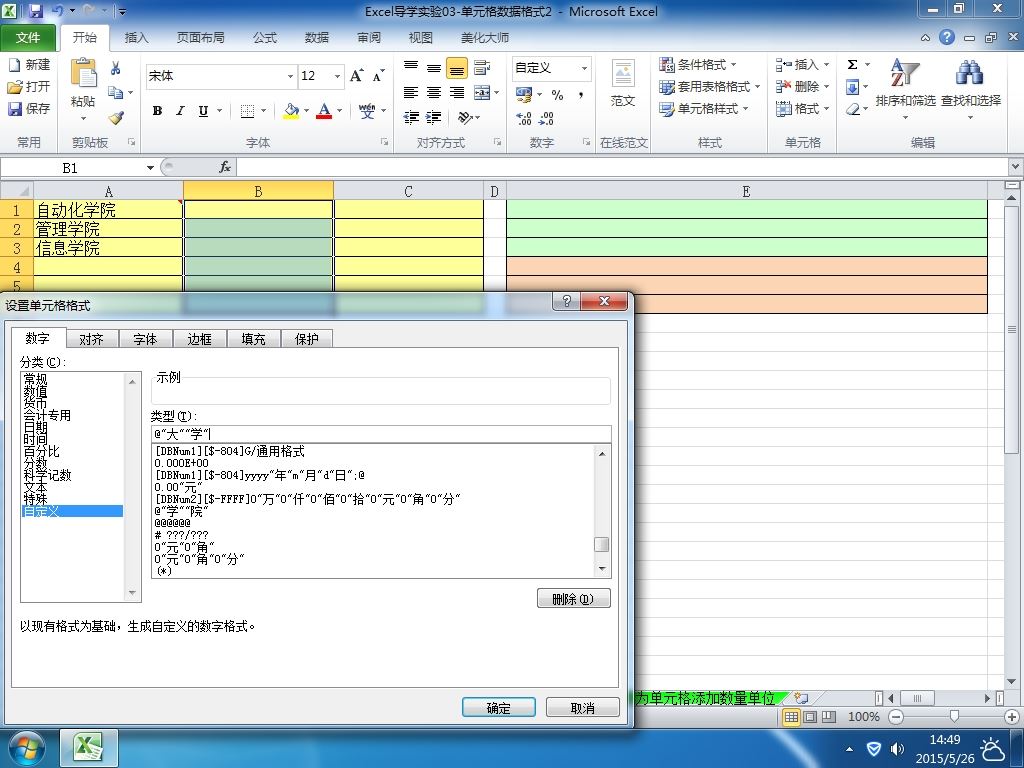Click the AutoSum sigma icon
This screenshot has width=1024, height=768.
852,65
